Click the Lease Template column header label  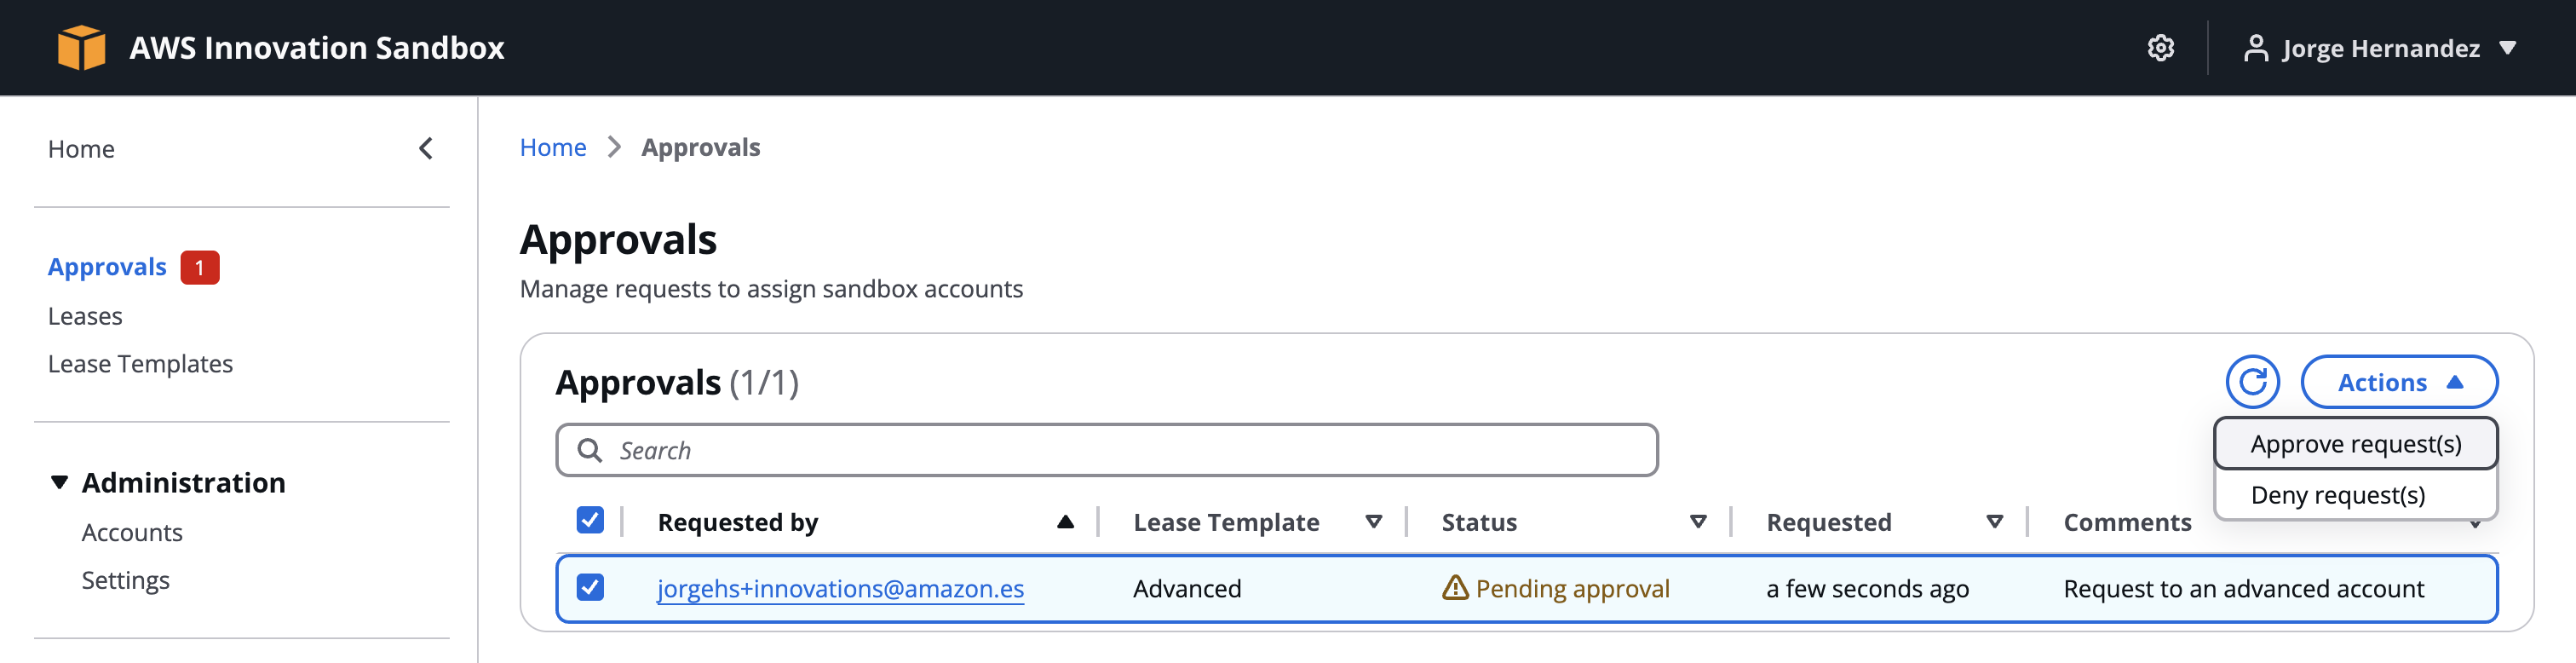[x=1226, y=522]
